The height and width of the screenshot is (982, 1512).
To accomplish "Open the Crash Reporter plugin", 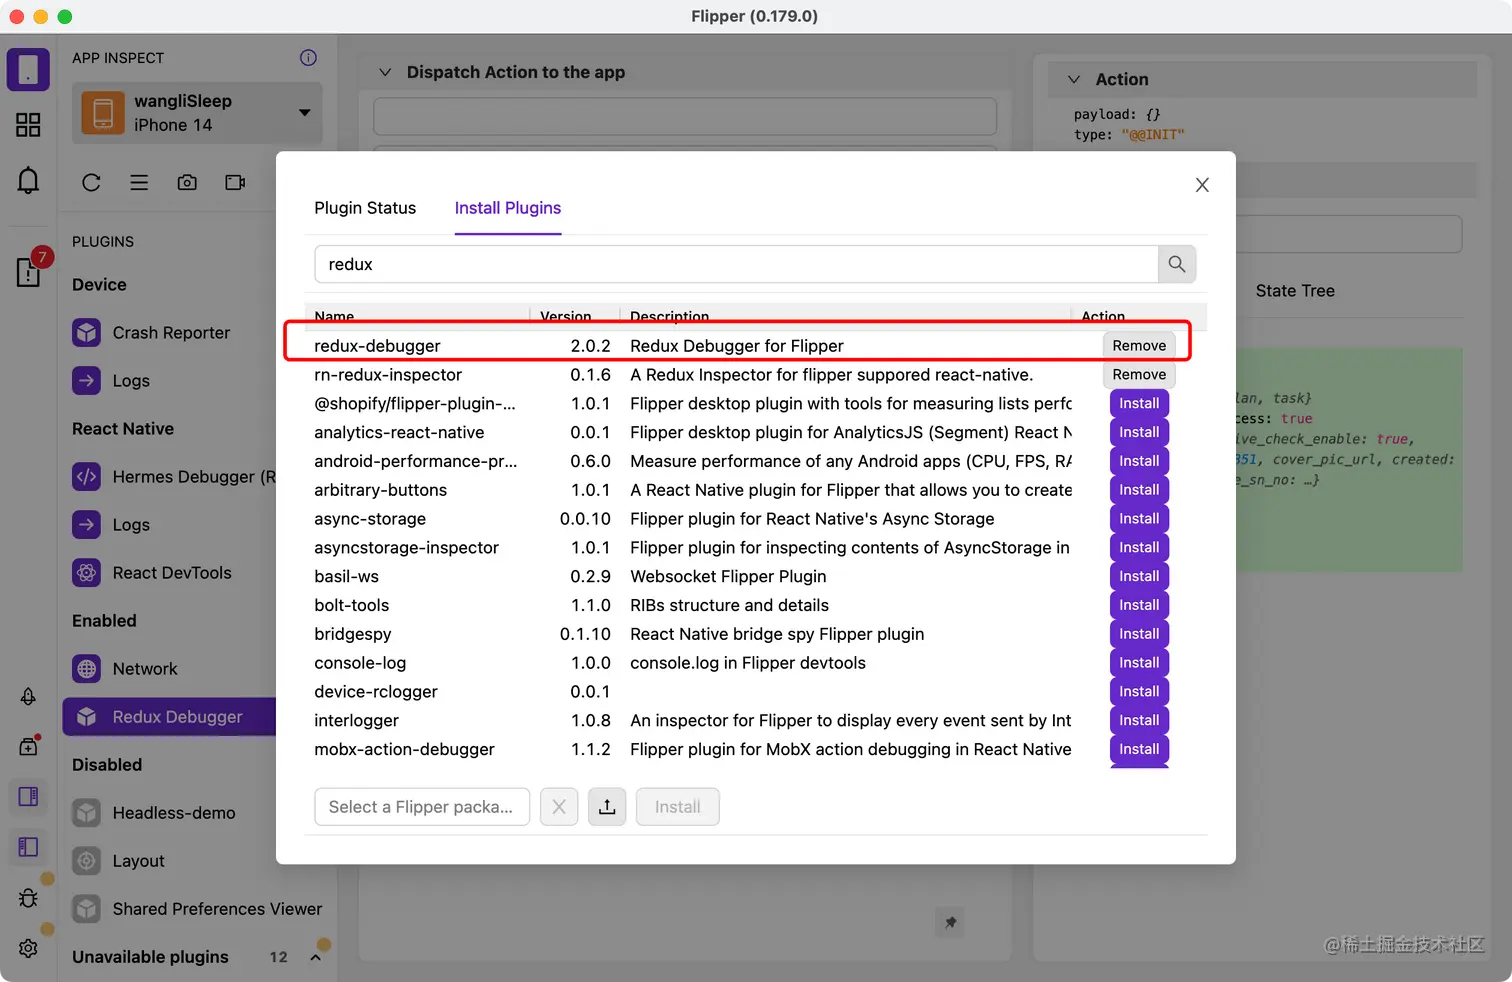I will (x=170, y=332).
